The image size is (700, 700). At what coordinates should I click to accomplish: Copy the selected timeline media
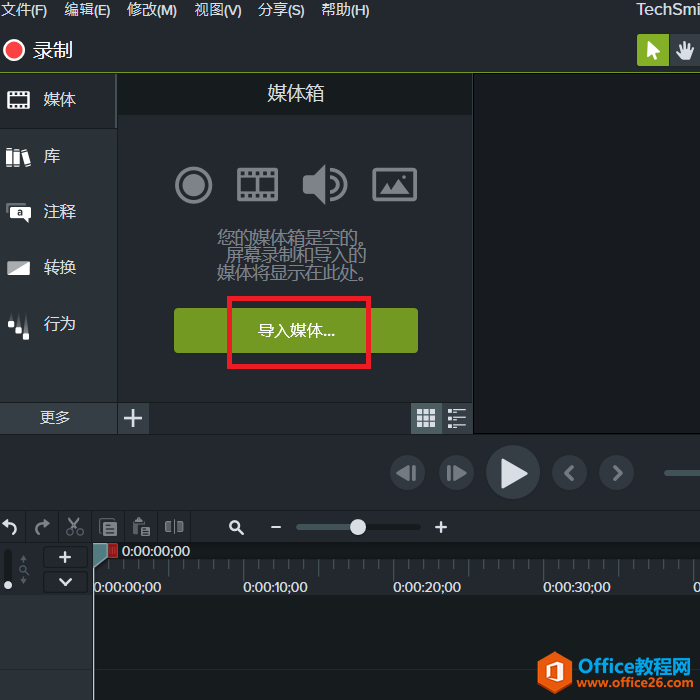pos(108,527)
